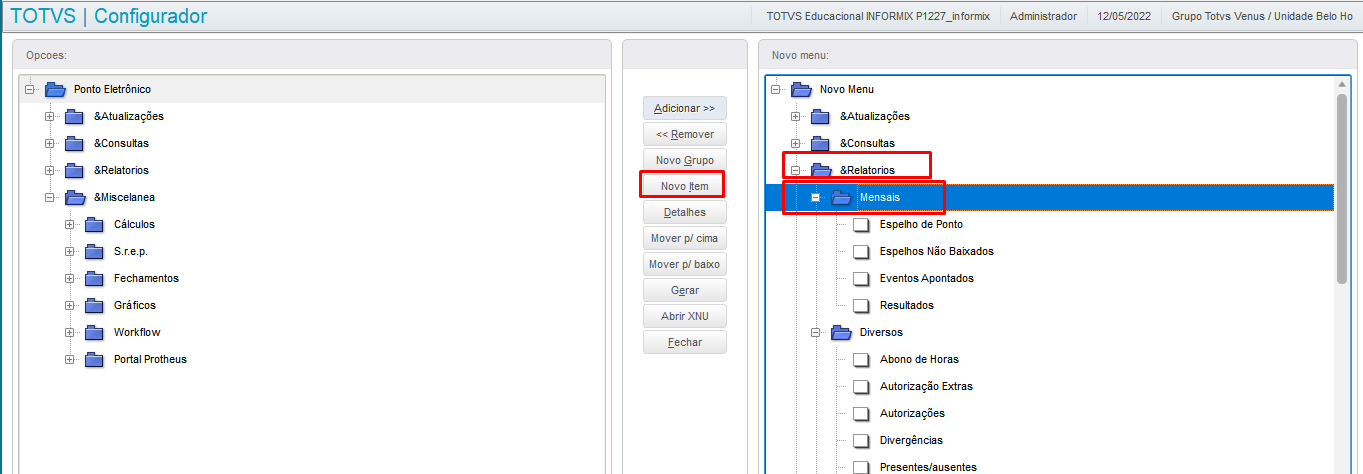Image resolution: width=1363 pixels, height=474 pixels.
Task: Click the Portal Protheus folder icon
Action: click(95, 359)
